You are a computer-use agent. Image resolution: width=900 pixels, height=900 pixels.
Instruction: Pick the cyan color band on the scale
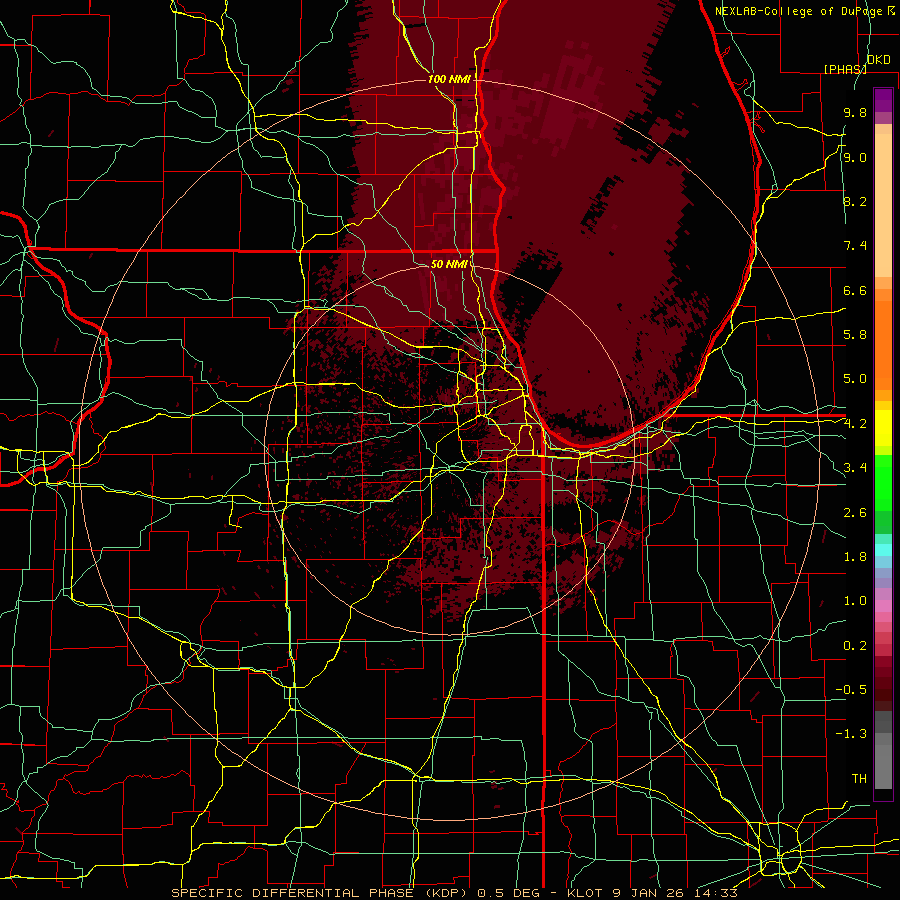(x=883, y=550)
